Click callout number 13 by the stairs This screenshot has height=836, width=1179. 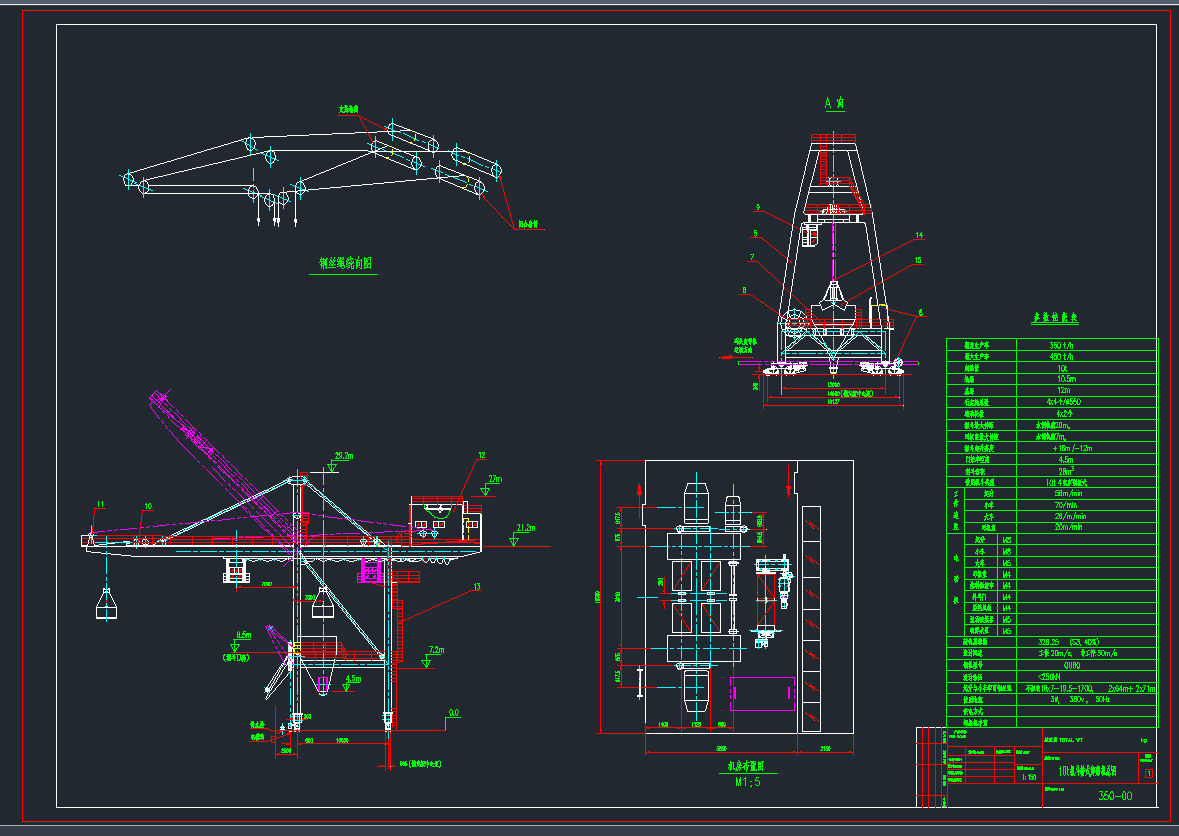(x=476, y=586)
